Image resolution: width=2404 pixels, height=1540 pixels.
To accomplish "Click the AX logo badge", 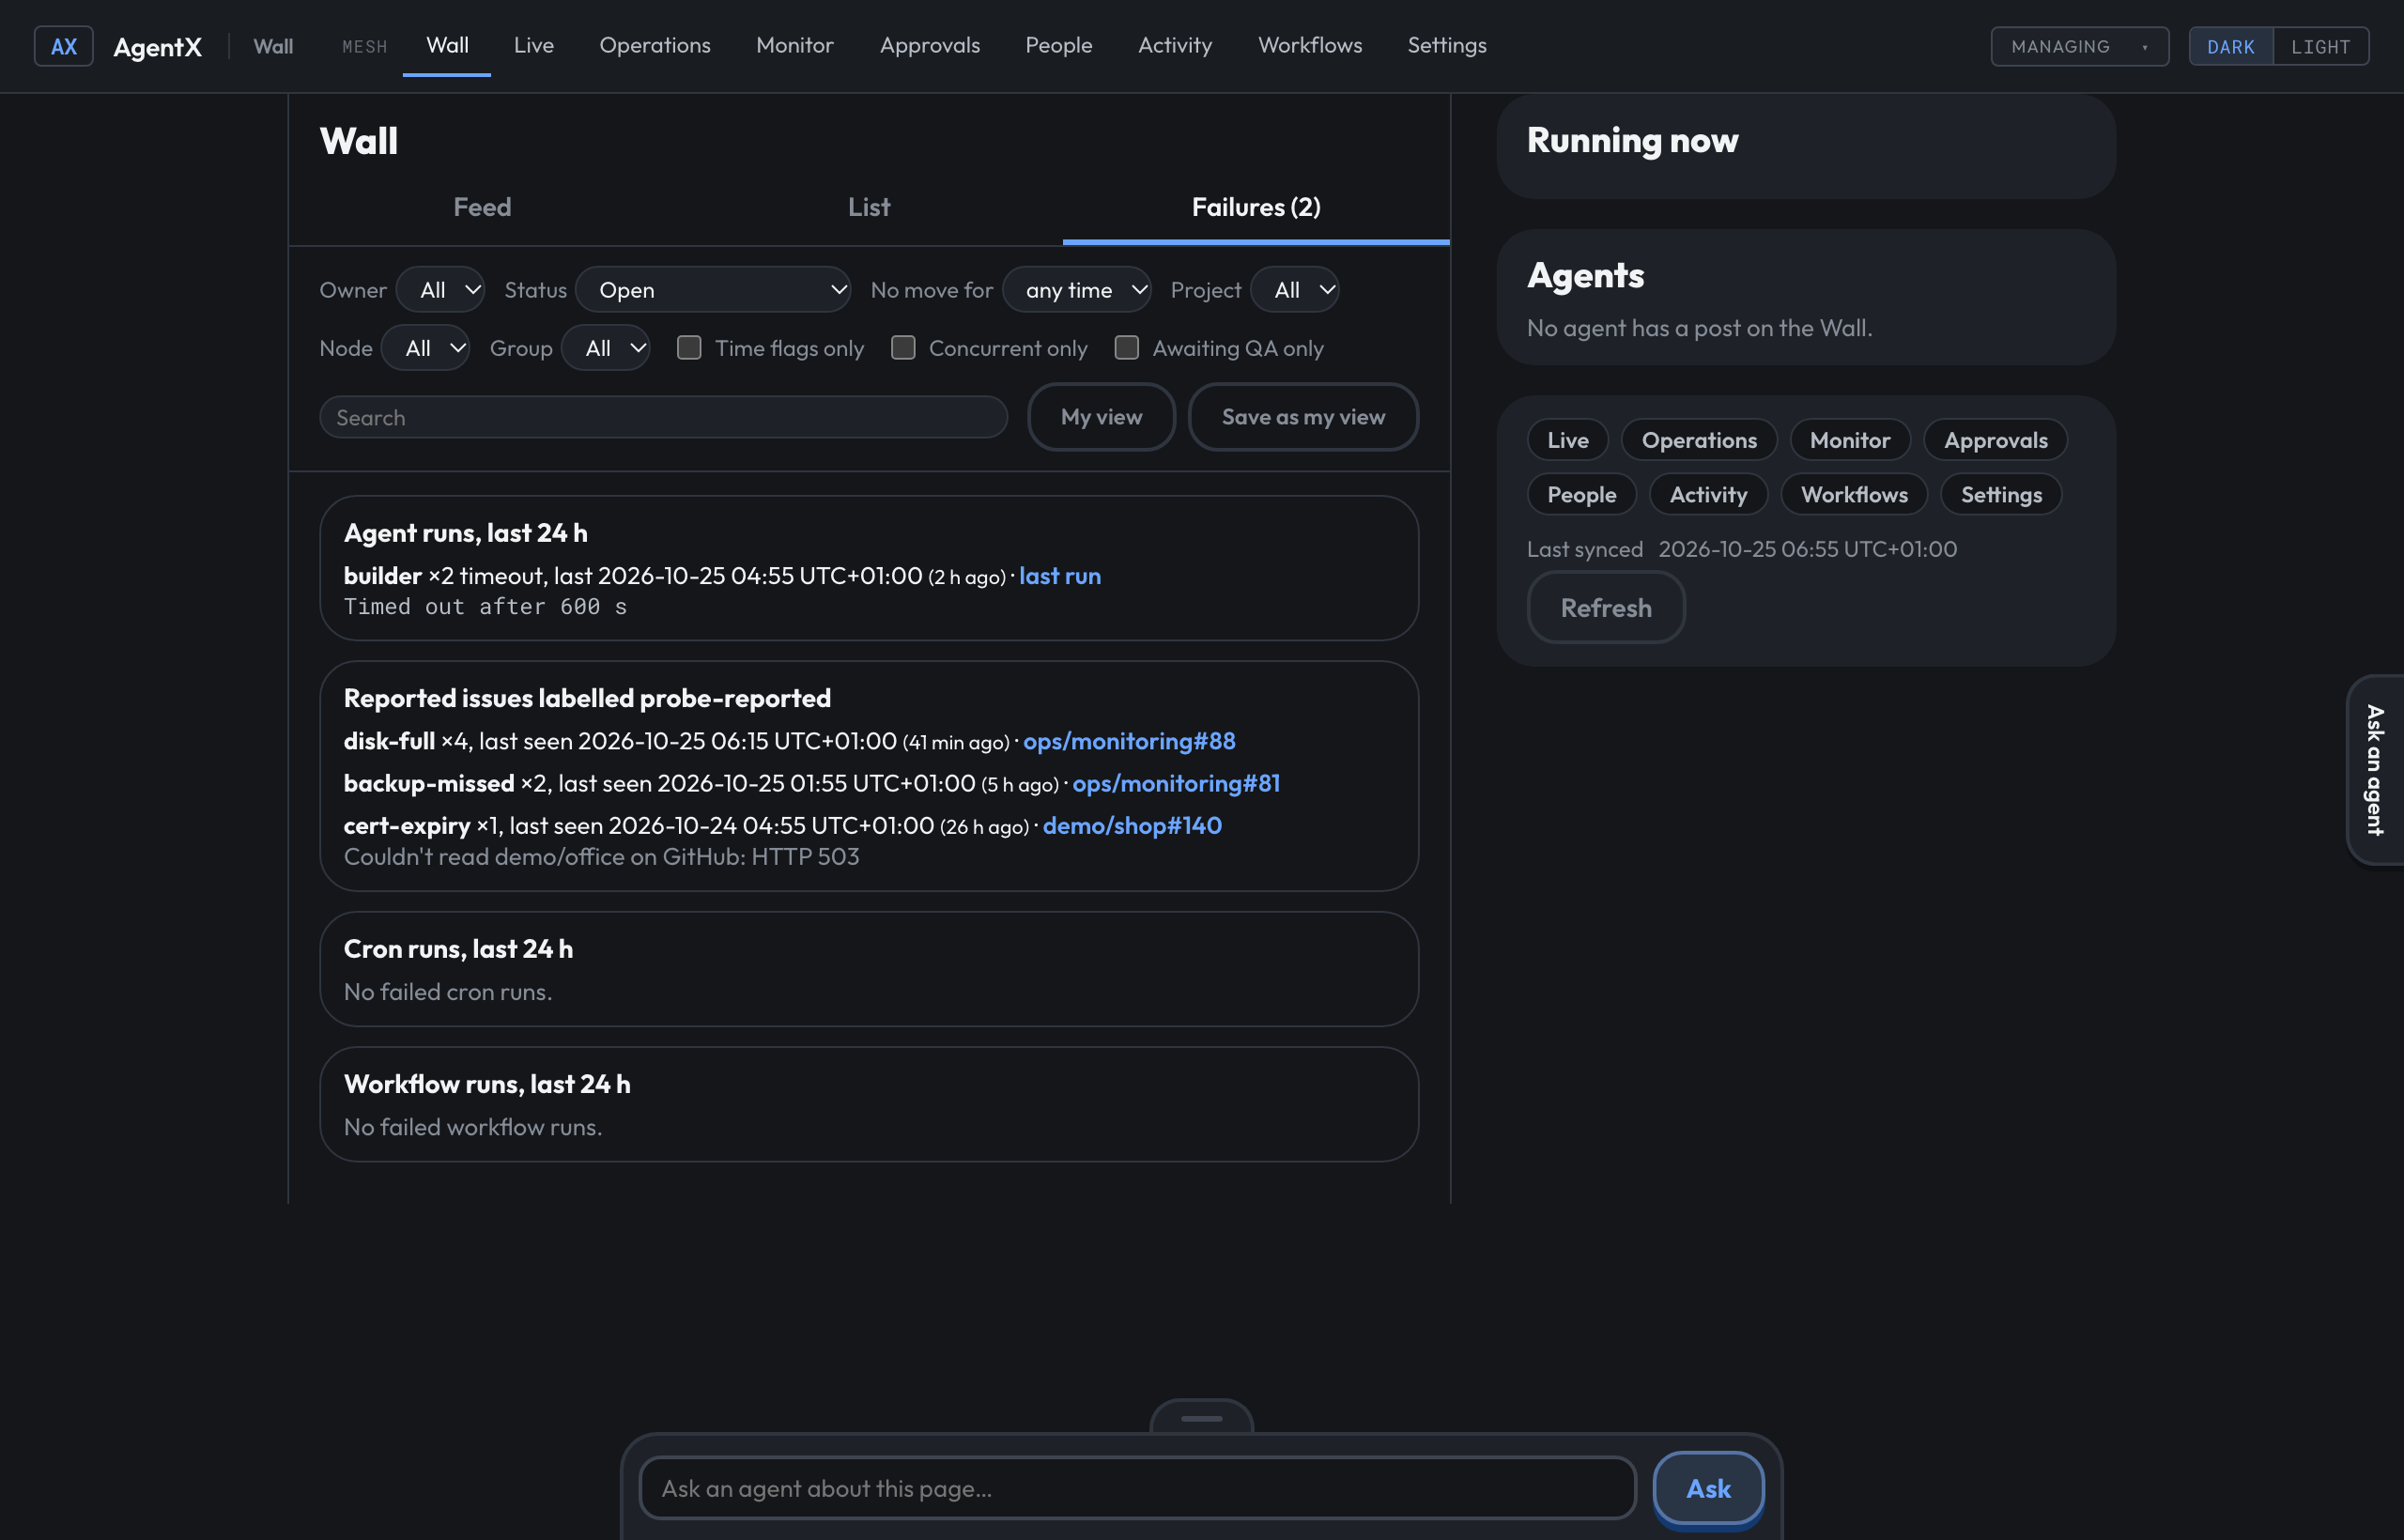I will click(64, 46).
